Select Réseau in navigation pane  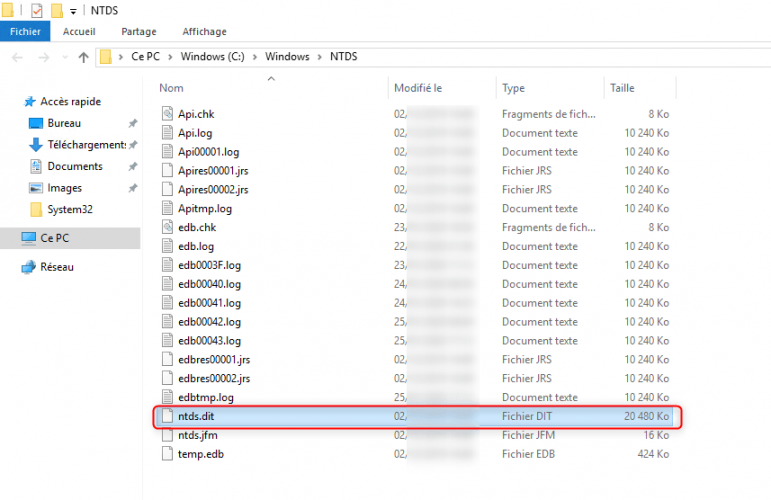(57, 267)
